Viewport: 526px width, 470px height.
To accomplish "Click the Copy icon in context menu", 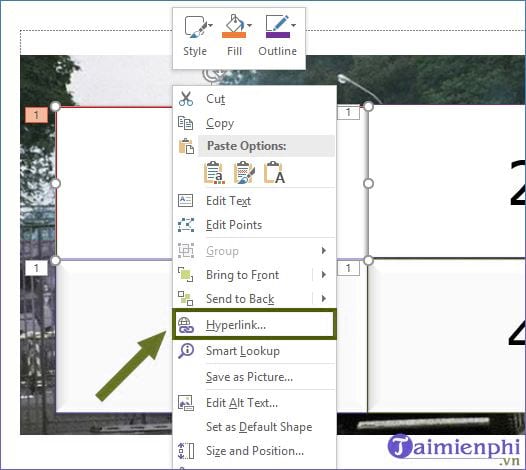I will [186, 123].
